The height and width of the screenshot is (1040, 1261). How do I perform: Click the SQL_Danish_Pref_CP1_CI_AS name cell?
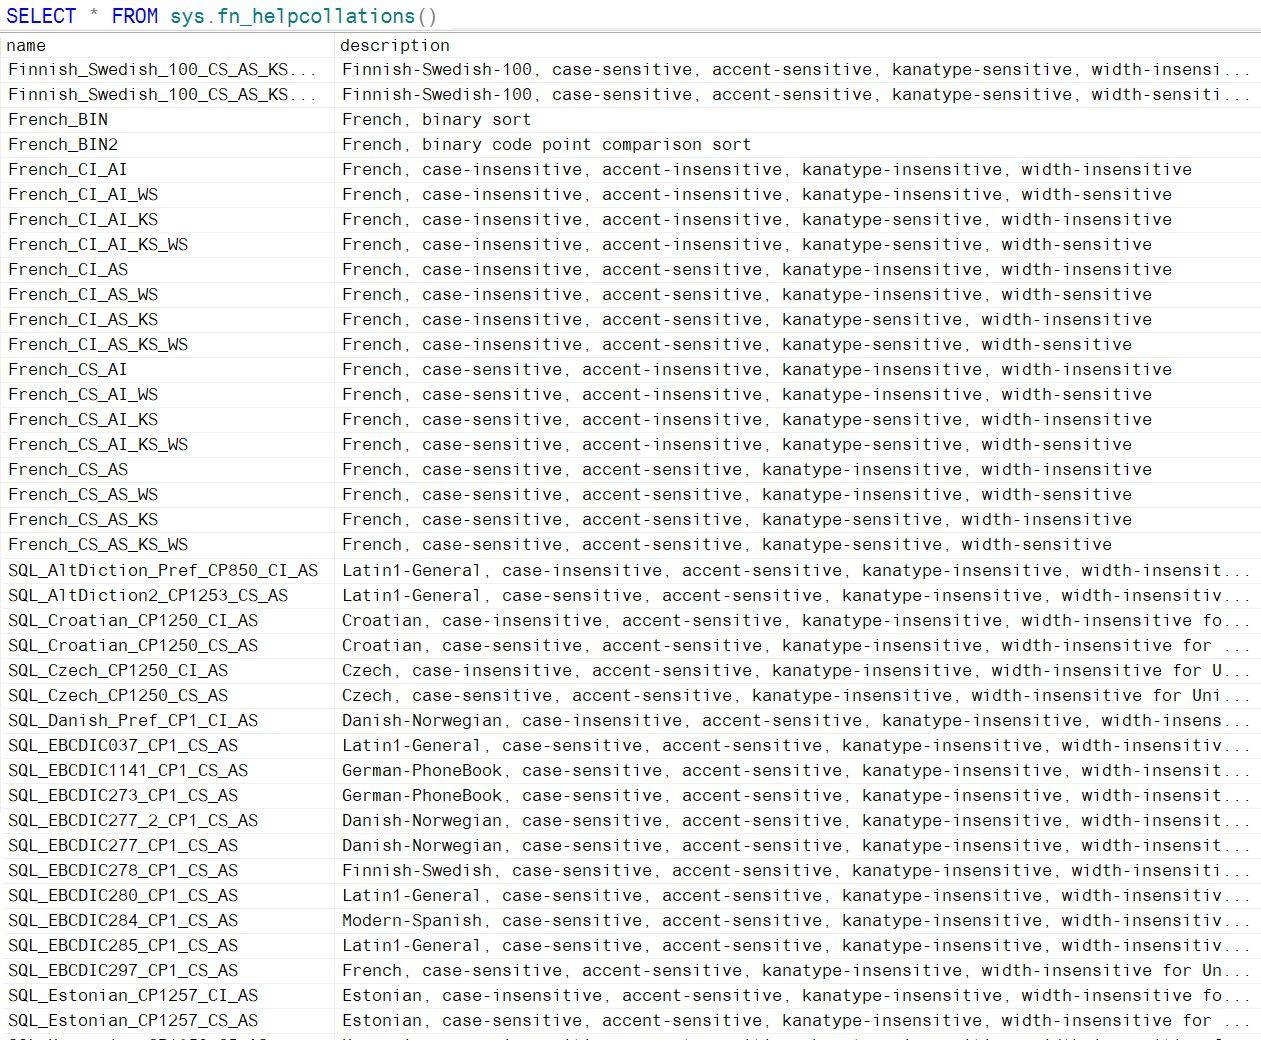(x=133, y=720)
